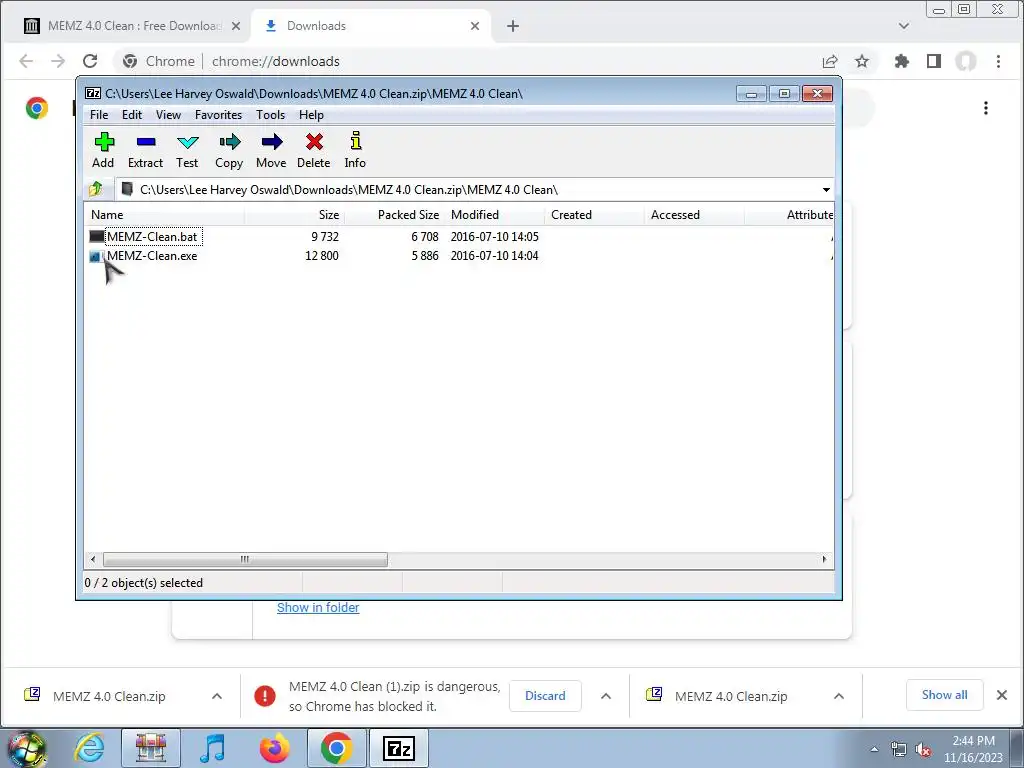Open the Help menu

coord(312,115)
